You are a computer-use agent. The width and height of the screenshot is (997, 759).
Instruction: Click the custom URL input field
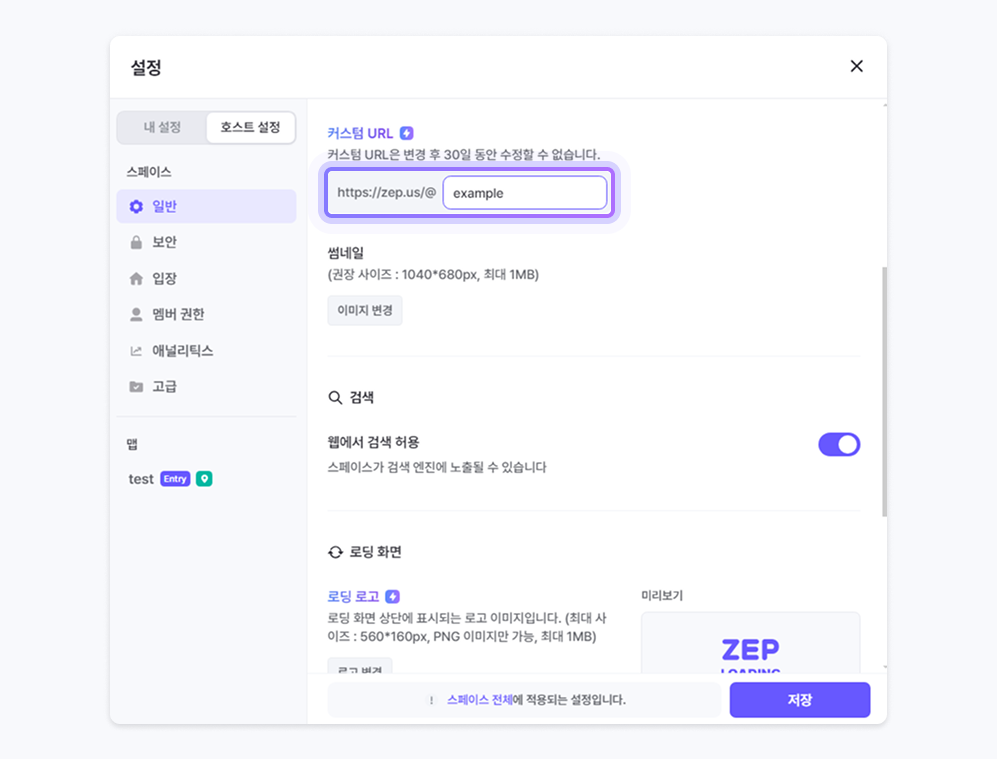point(525,193)
